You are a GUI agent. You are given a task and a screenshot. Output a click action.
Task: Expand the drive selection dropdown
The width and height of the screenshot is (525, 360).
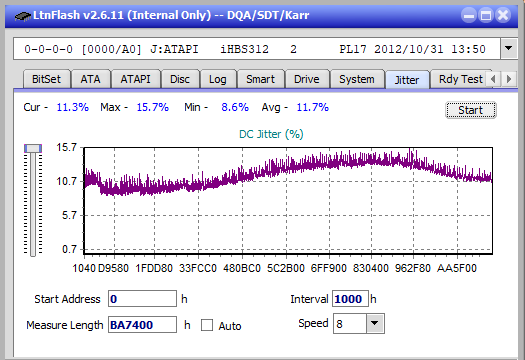click(x=509, y=49)
